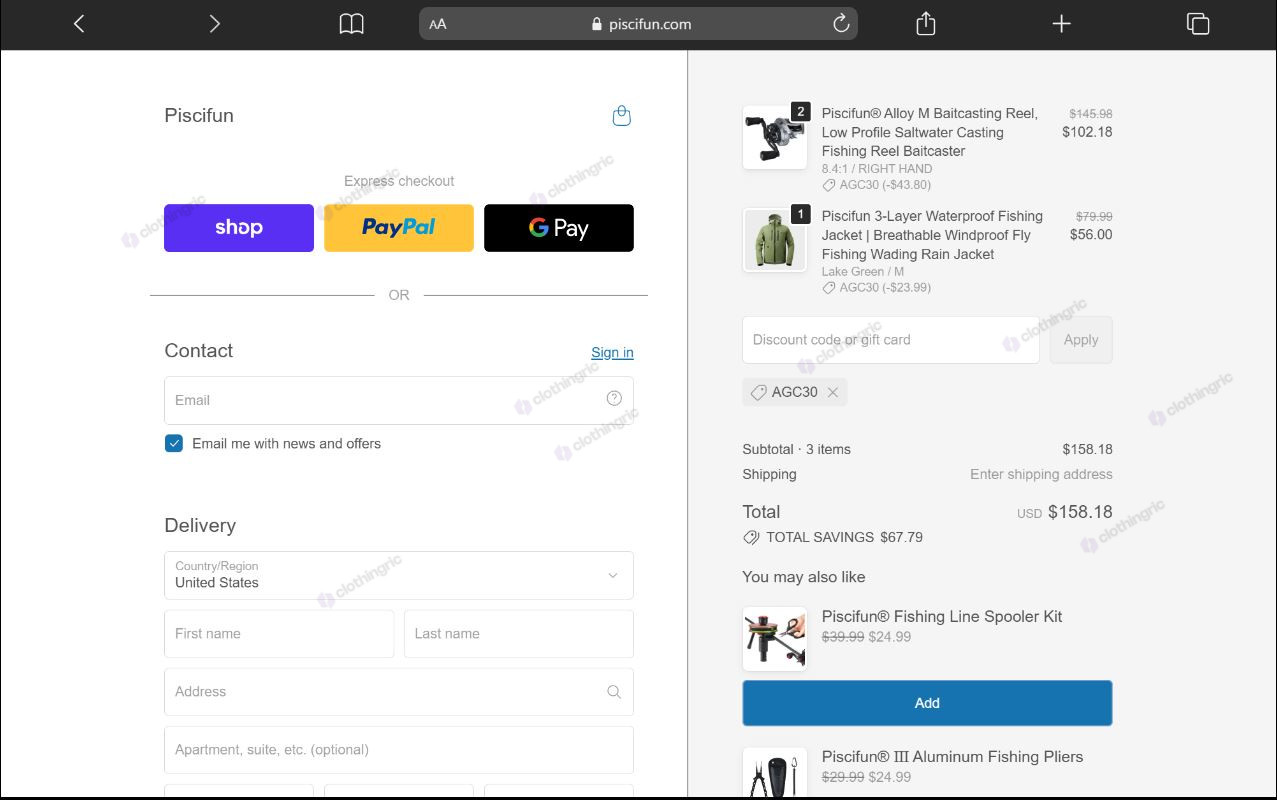Click the Aluminum Fishing Pliers thumbnail
This screenshot has width=1277, height=800.
tap(775, 772)
